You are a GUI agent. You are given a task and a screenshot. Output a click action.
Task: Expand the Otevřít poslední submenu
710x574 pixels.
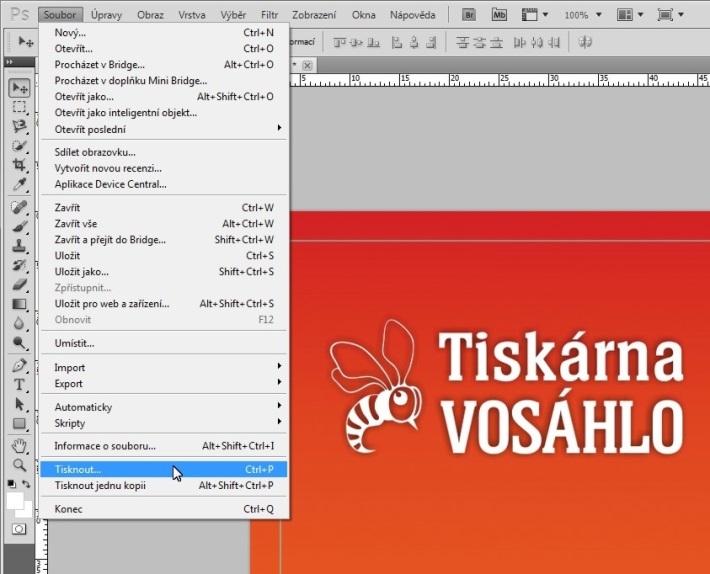tap(164, 129)
